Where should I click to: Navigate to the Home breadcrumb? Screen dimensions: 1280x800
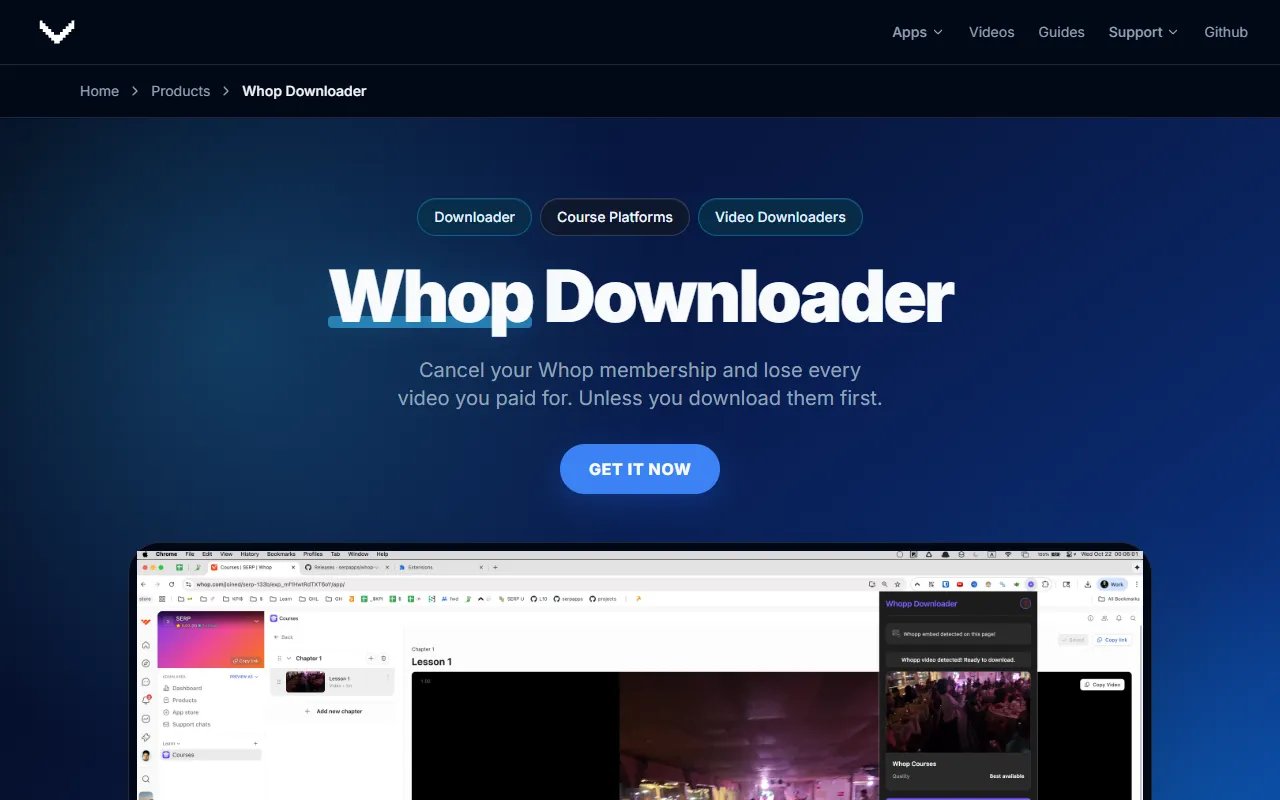point(99,91)
